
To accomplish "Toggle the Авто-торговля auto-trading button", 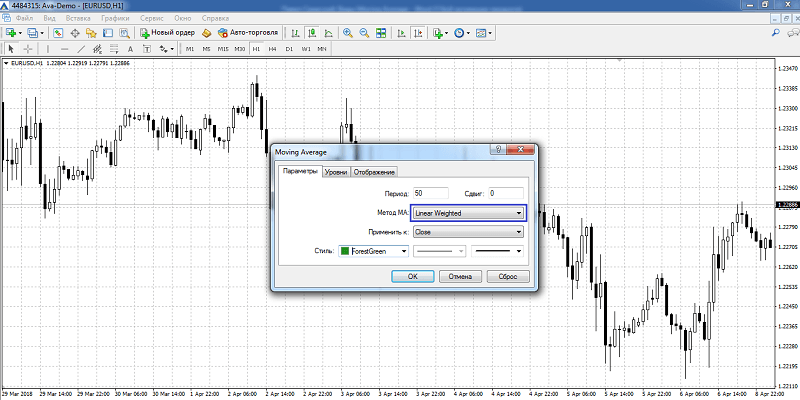I will (x=248, y=33).
